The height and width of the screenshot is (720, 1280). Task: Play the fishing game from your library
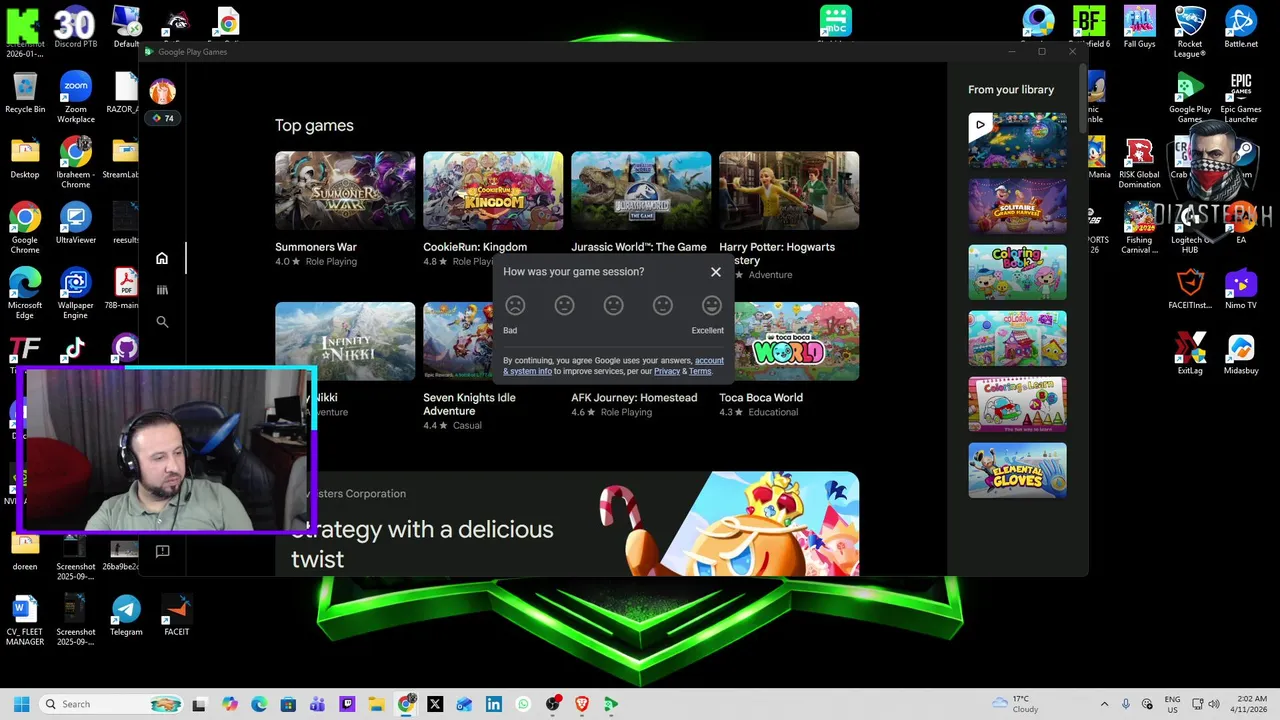[x=1017, y=140]
